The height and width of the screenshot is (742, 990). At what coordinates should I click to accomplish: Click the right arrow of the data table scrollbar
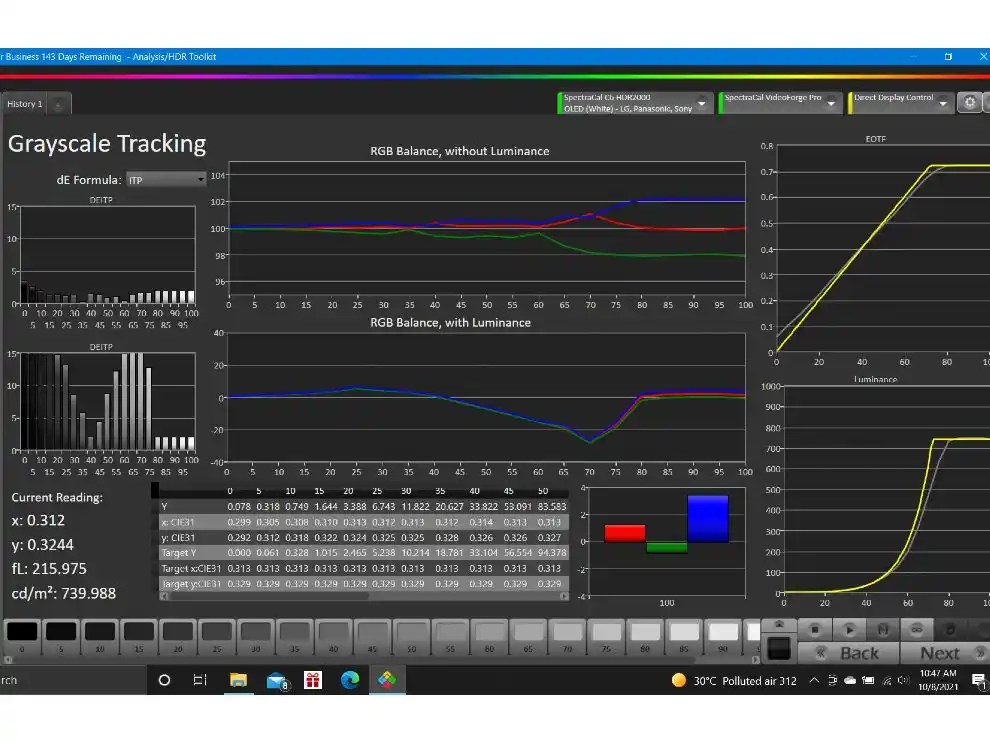coord(564,595)
